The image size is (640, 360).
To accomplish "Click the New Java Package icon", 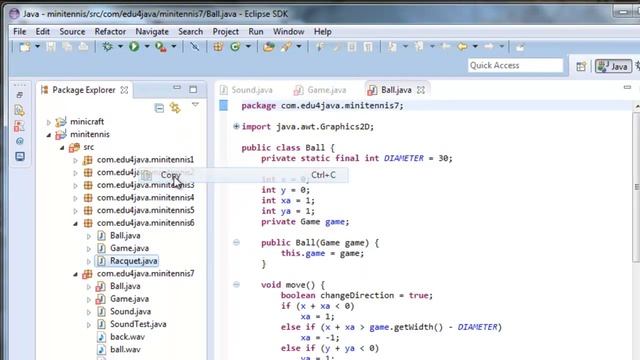I will pyautogui.click(x=218, y=47).
